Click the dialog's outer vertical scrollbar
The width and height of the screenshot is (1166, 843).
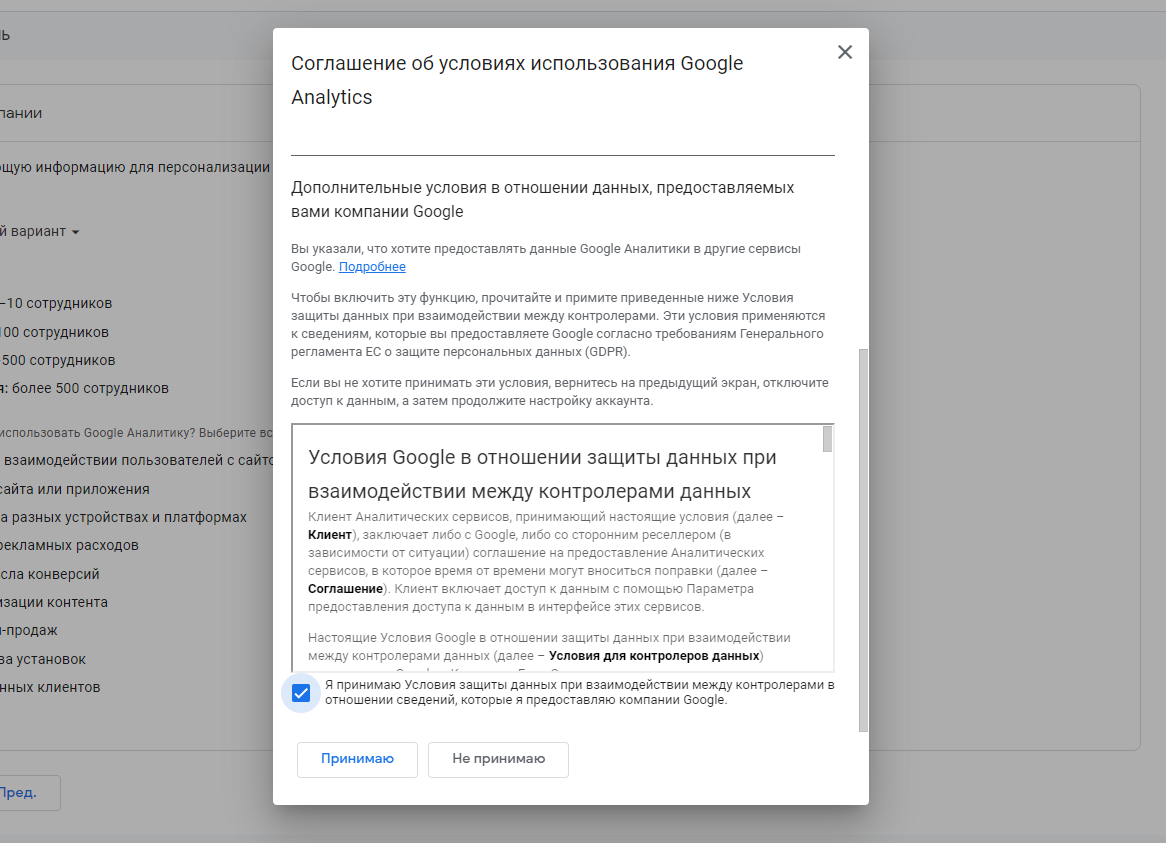(x=864, y=540)
